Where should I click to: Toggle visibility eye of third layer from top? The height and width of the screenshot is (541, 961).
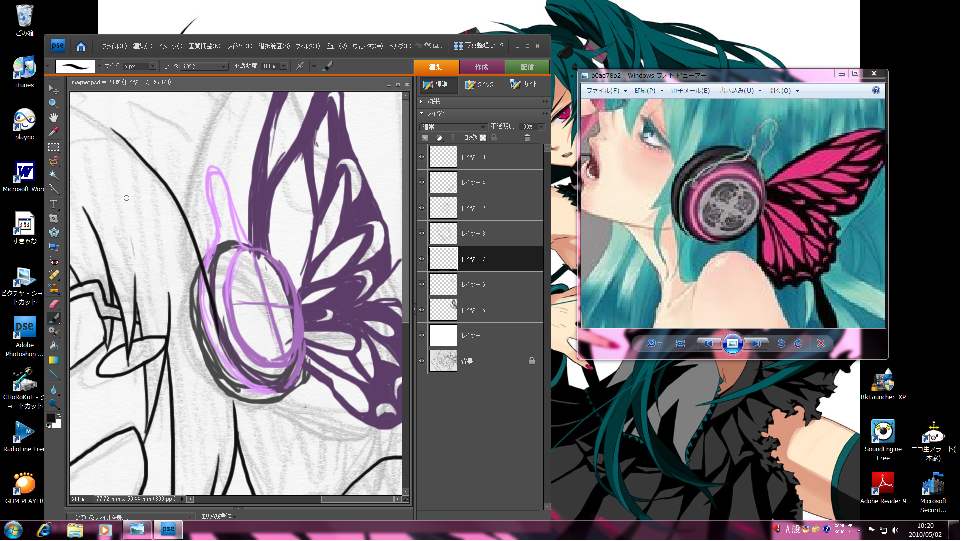click(x=422, y=208)
